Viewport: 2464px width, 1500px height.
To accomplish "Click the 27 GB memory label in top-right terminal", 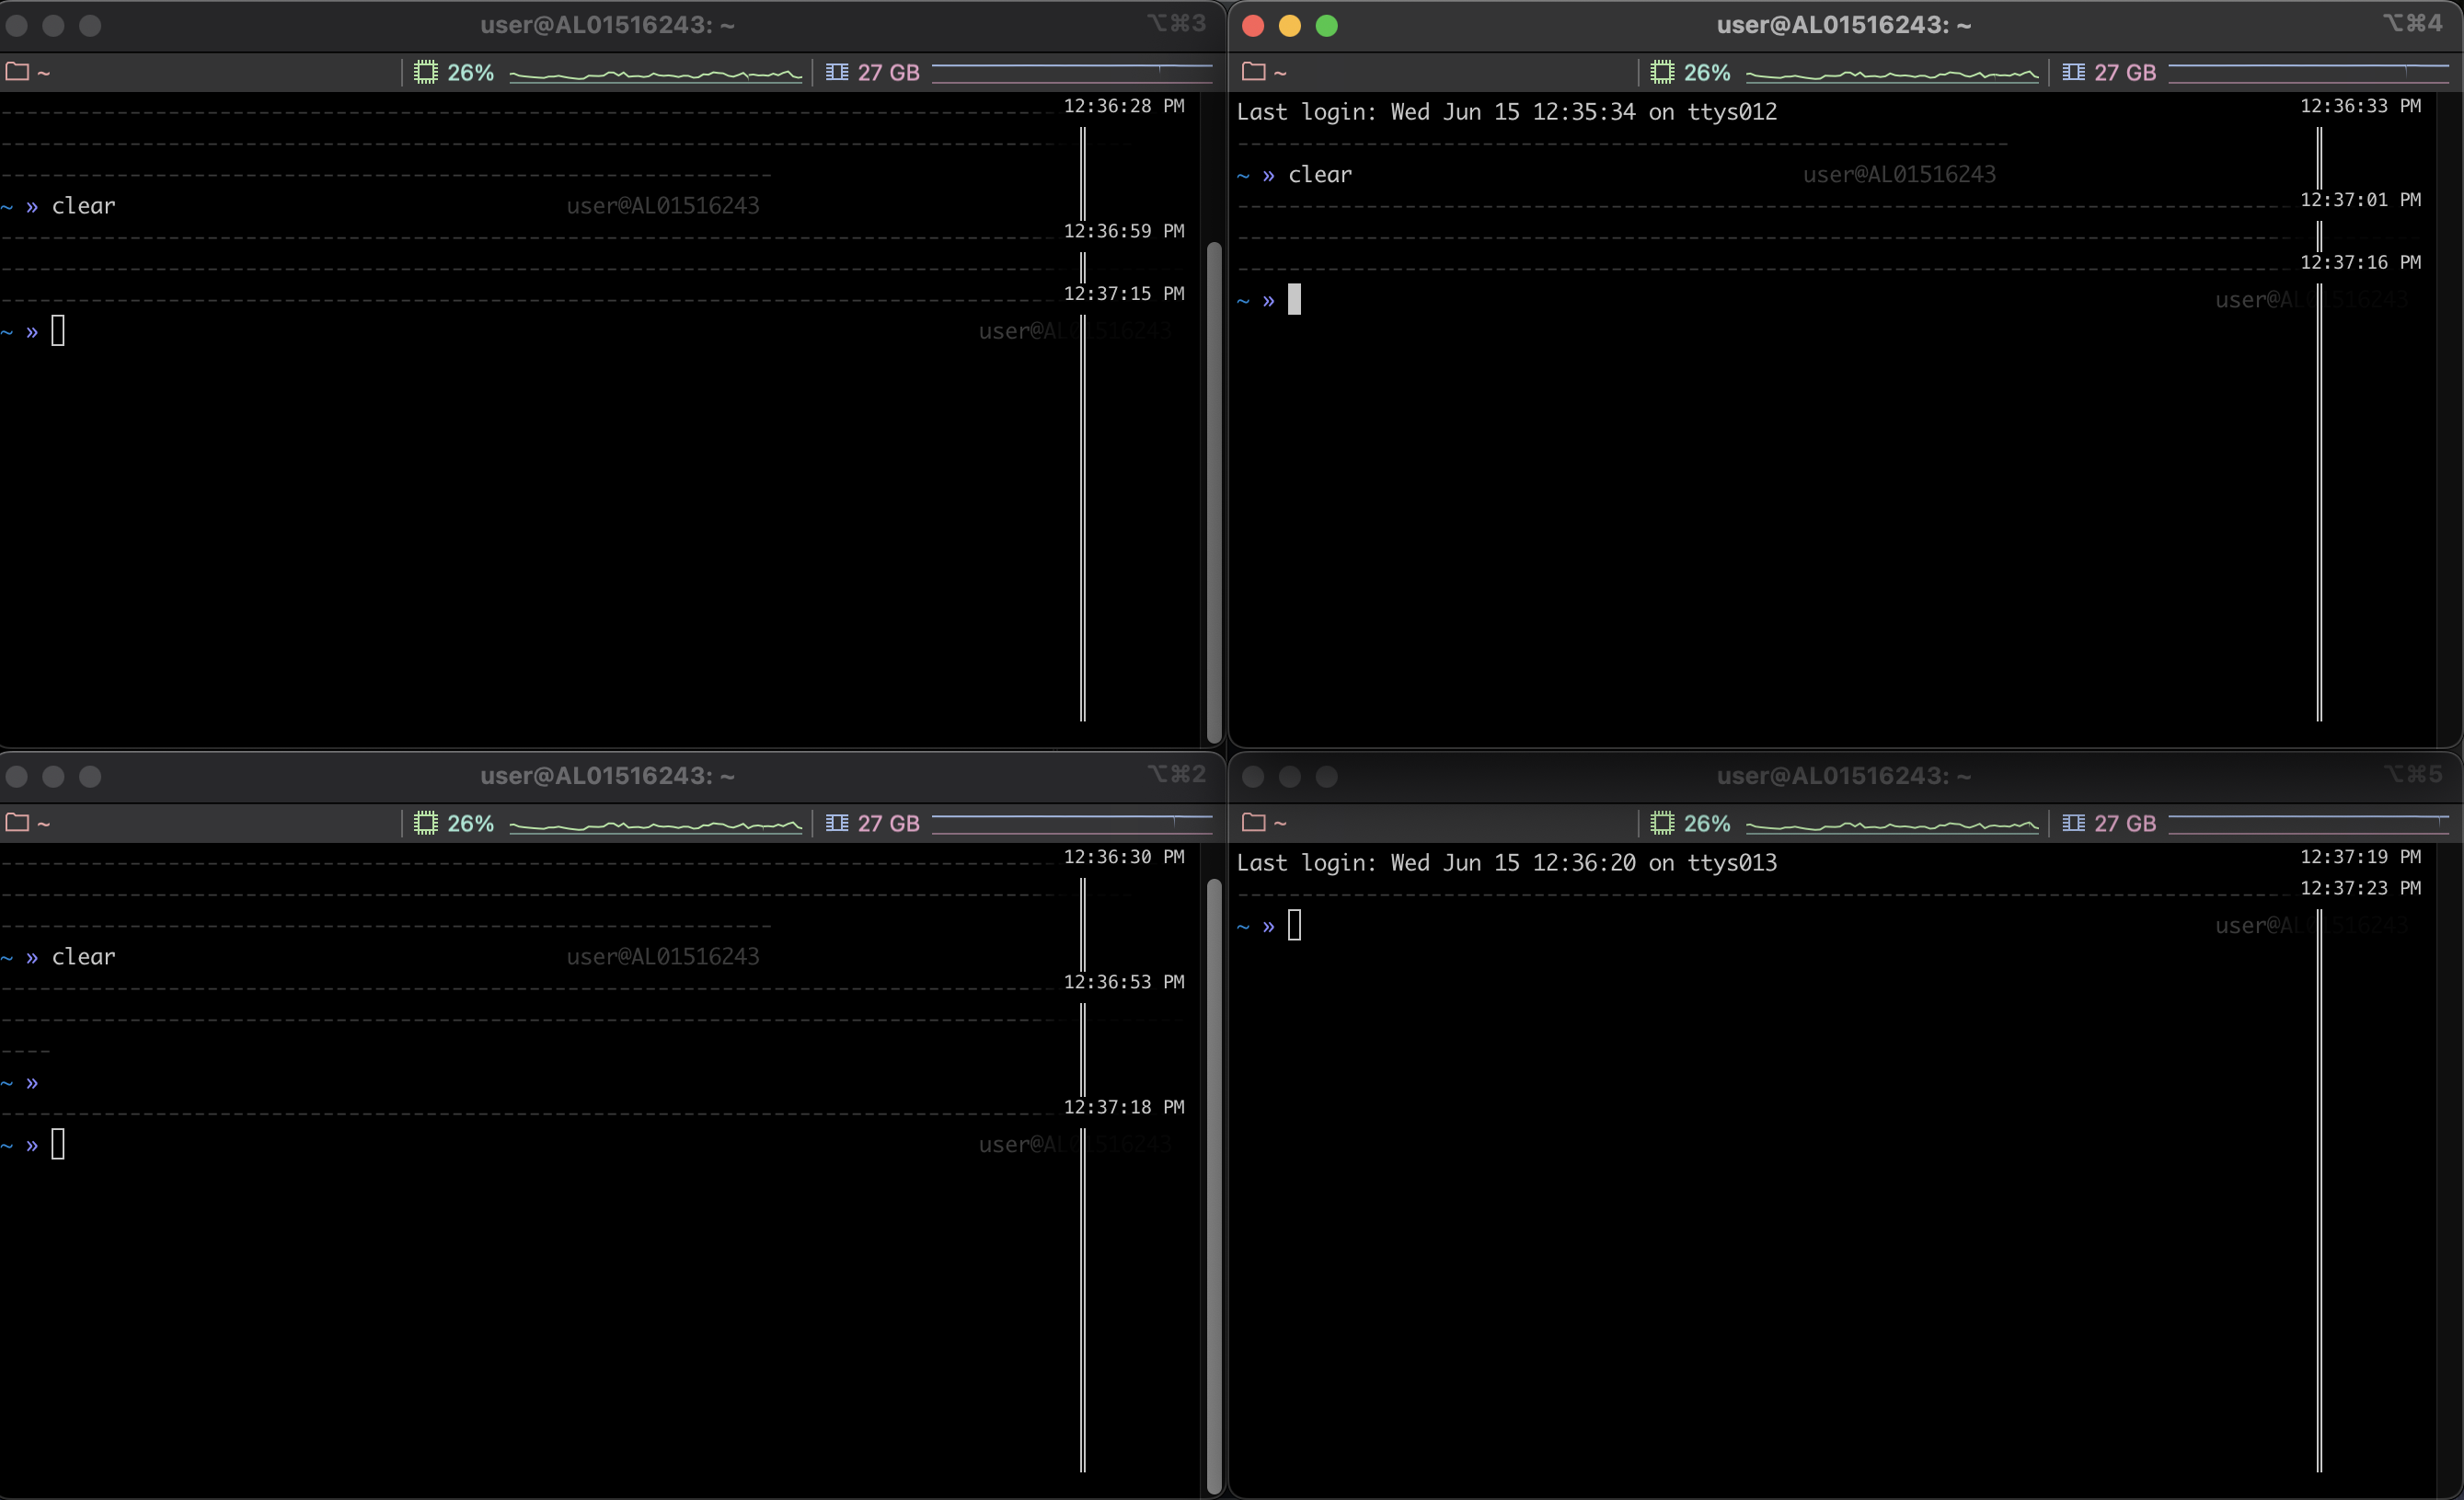I will 2125,72.
